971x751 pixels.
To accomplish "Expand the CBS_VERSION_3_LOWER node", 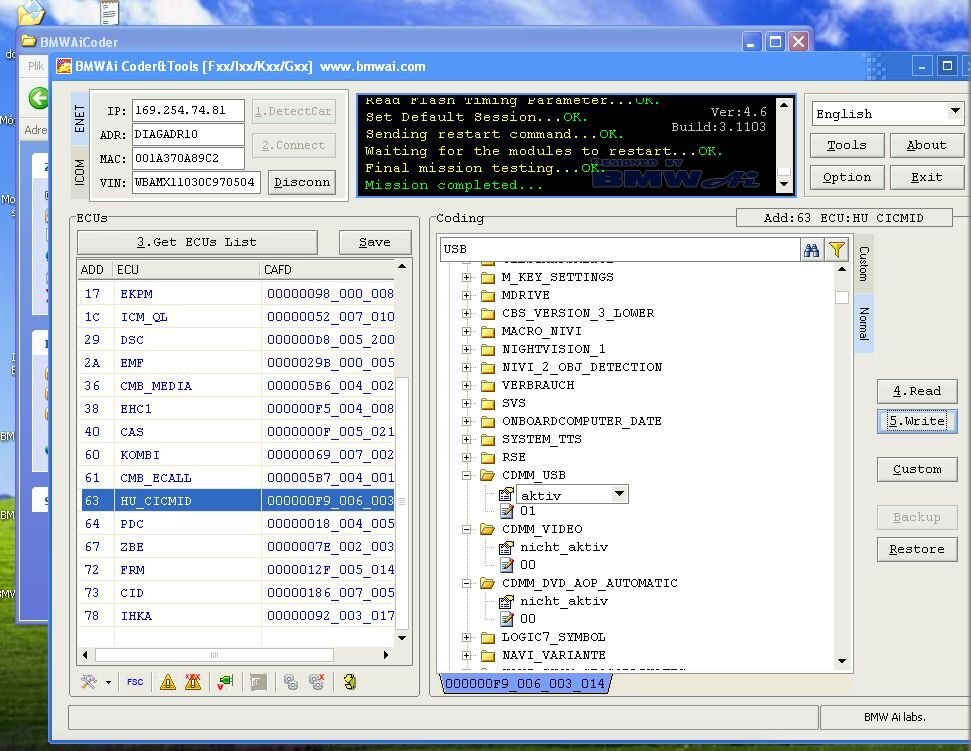I will 467,313.
